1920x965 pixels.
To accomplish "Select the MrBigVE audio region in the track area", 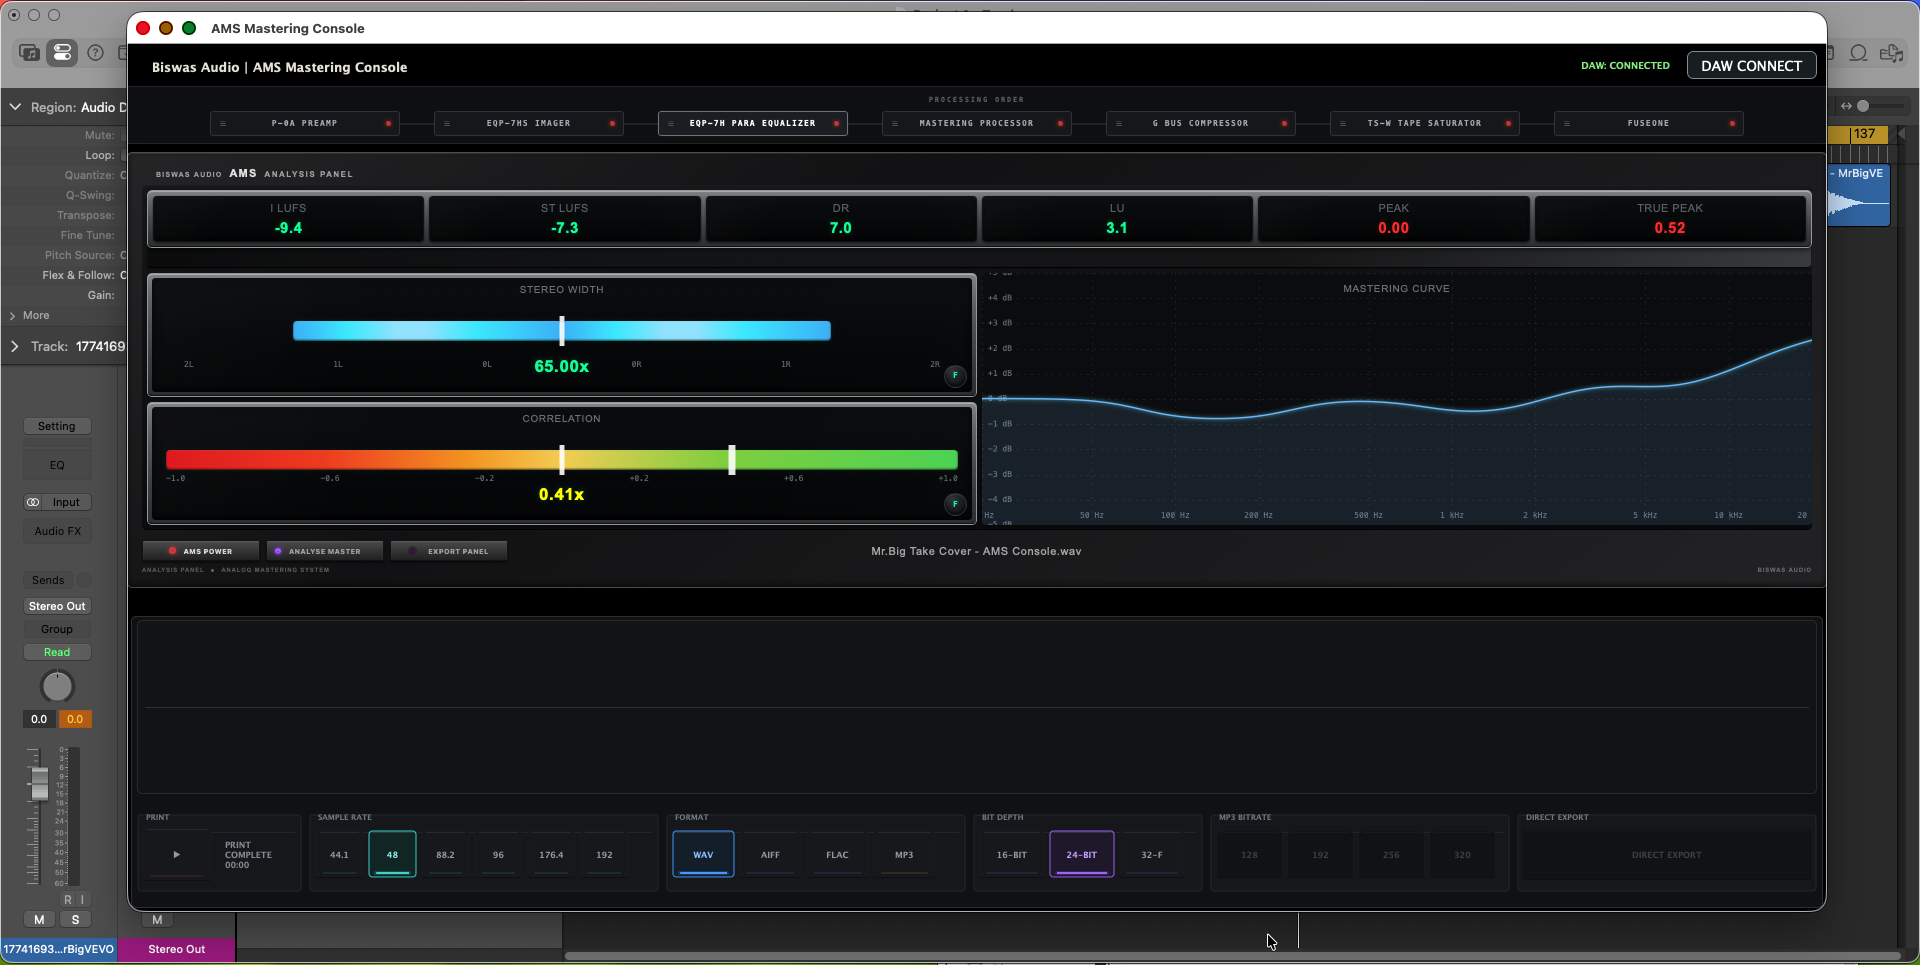I will tap(1859, 195).
